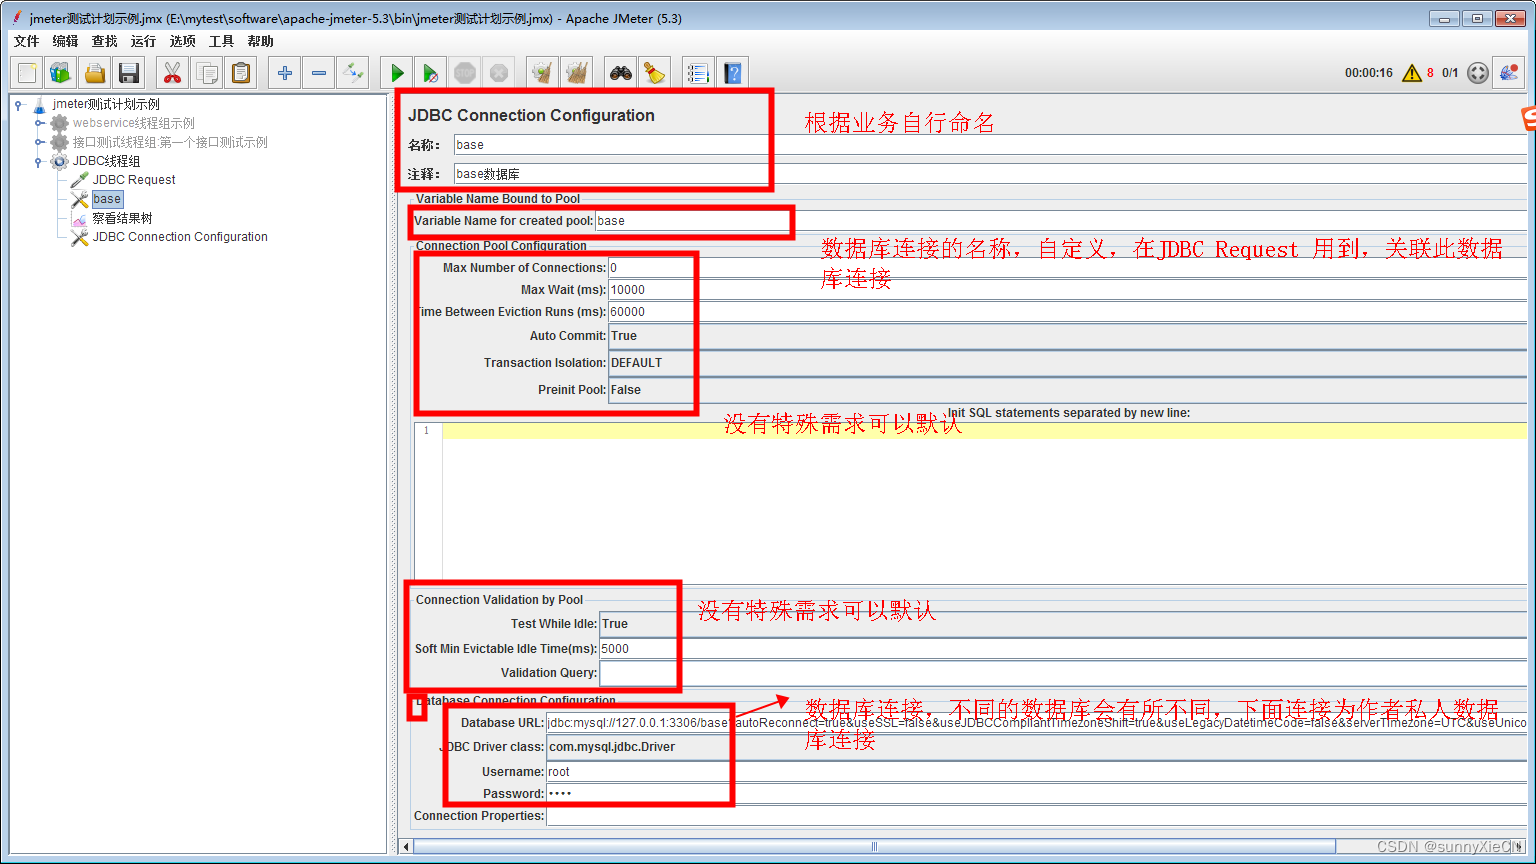Click the Copy icon in toolbar

207,73
